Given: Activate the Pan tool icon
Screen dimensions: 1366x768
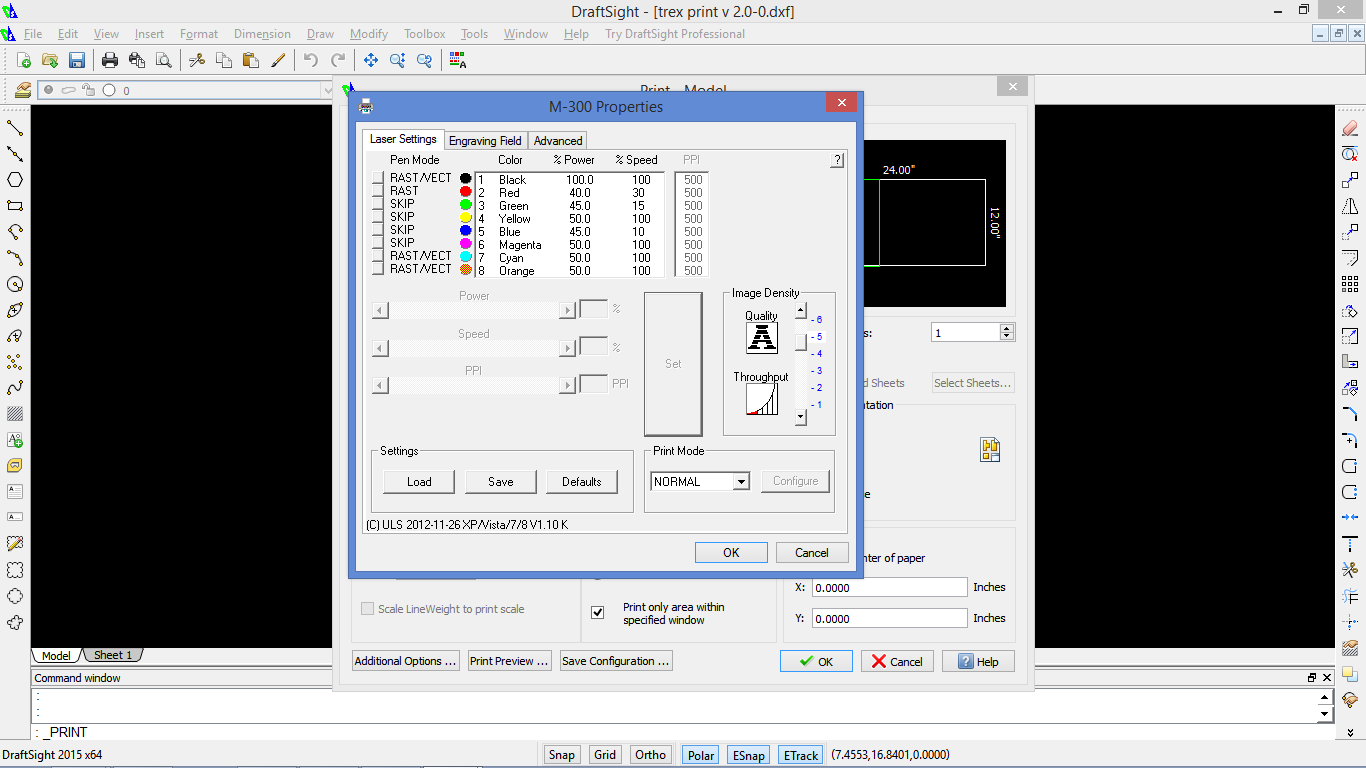Looking at the screenshot, I should click(371, 60).
